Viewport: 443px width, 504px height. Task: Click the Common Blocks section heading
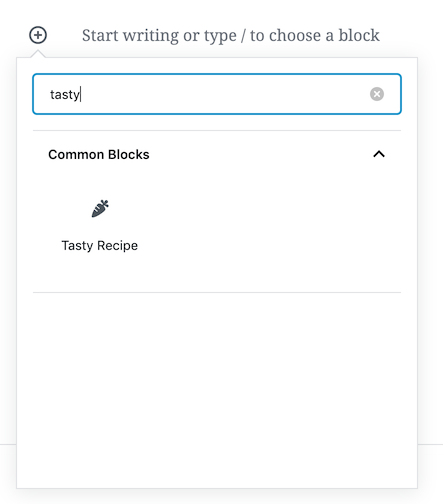99,154
